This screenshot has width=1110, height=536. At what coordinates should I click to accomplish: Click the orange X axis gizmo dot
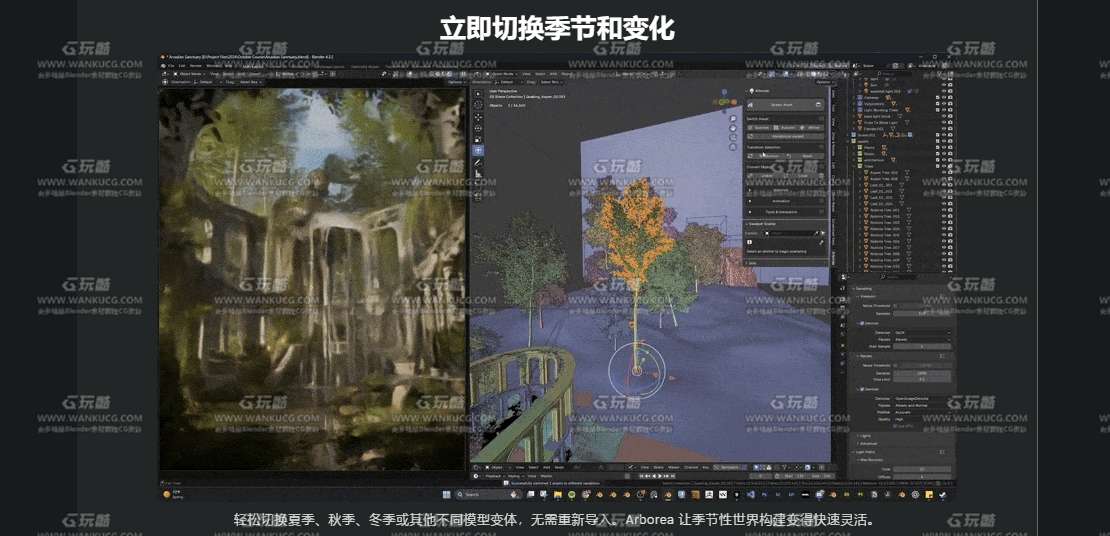733,102
